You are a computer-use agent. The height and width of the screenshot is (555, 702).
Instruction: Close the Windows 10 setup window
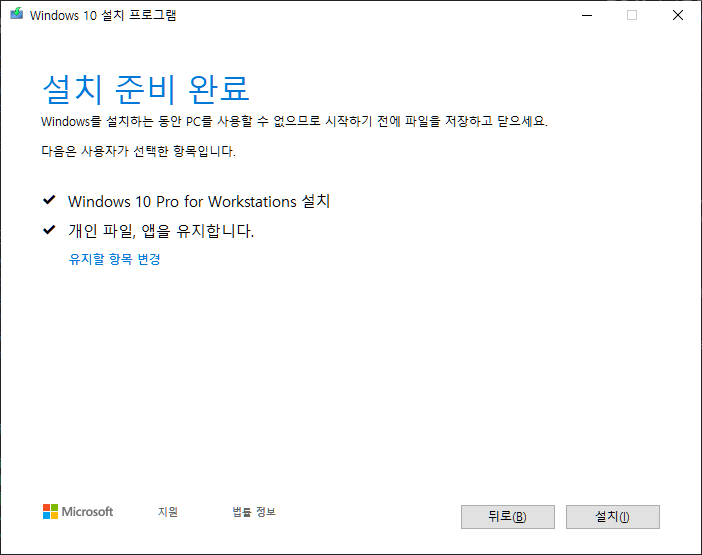click(x=678, y=15)
